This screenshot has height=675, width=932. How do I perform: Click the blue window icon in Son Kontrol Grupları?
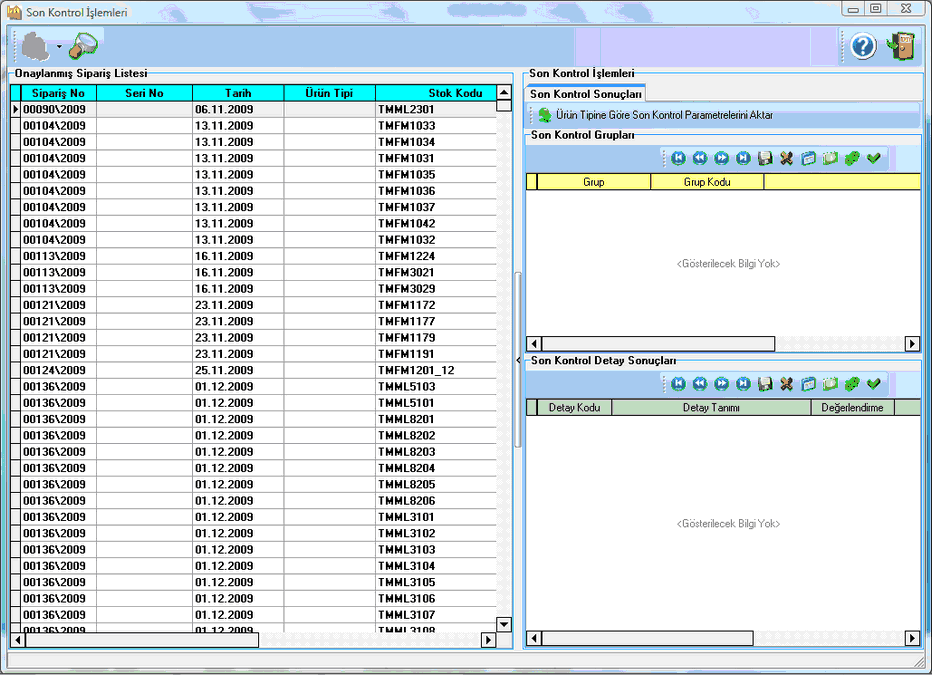[x=808, y=158]
